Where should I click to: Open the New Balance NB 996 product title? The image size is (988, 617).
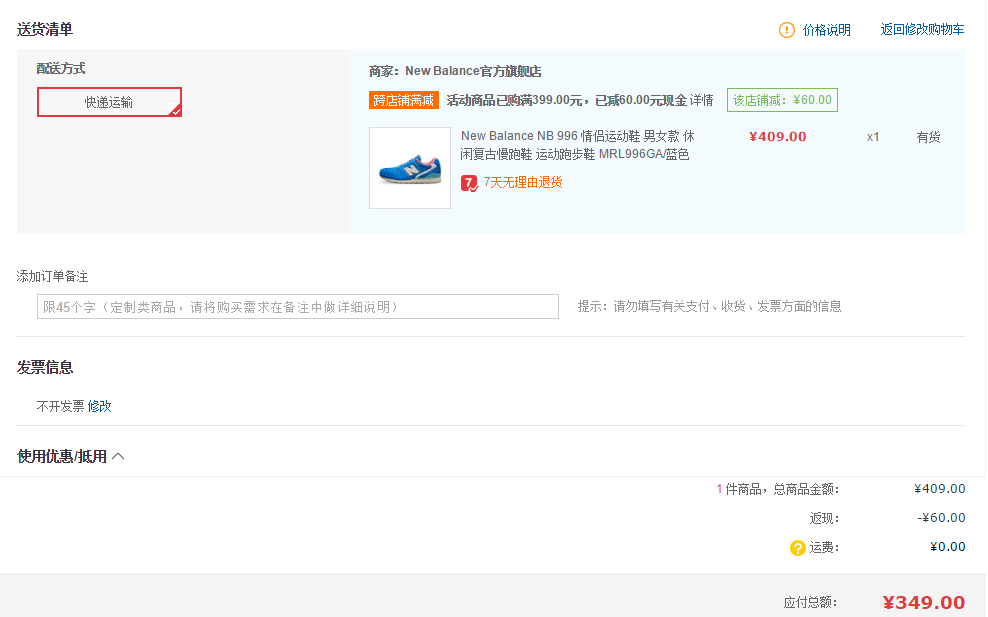pyautogui.click(x=577, y=145)
